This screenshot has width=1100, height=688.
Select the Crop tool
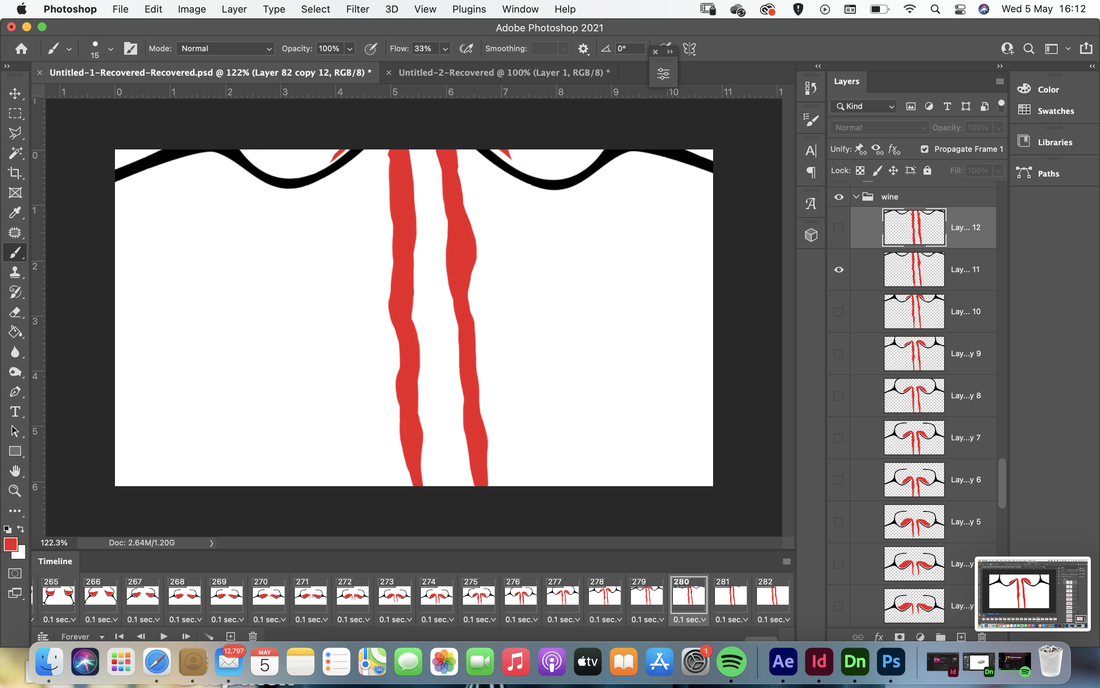15,173
